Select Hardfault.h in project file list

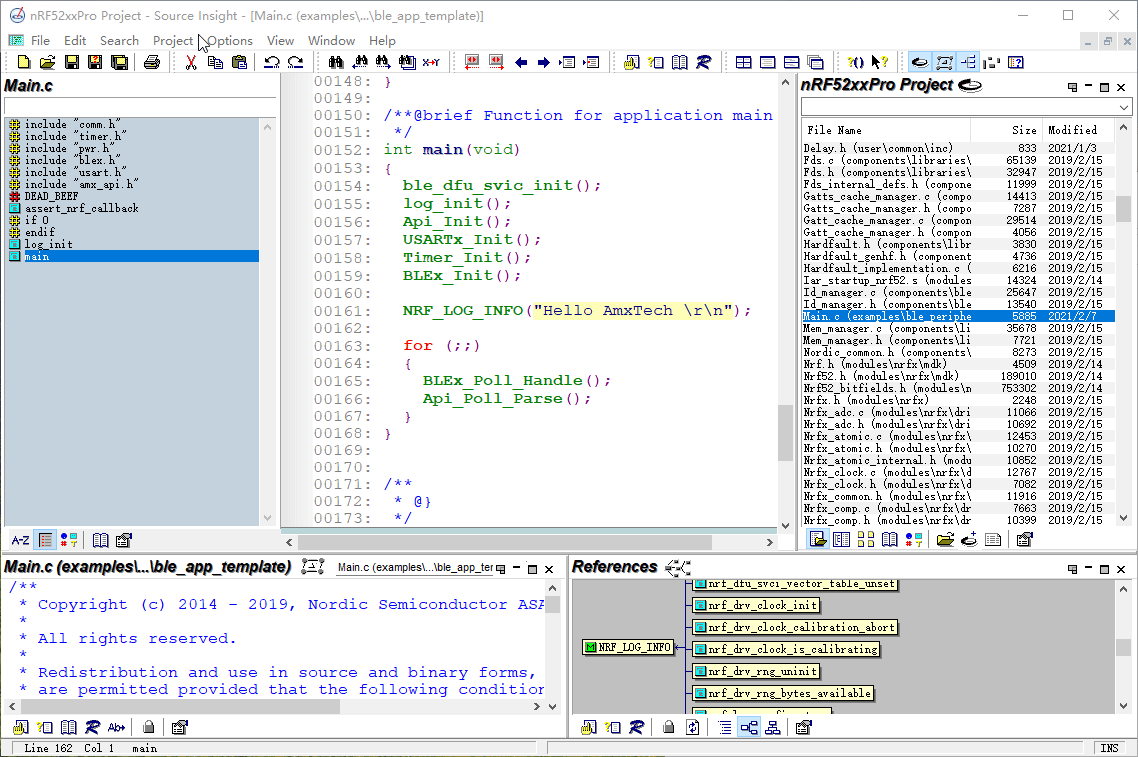pyautogui.click(x=958, y=245)
